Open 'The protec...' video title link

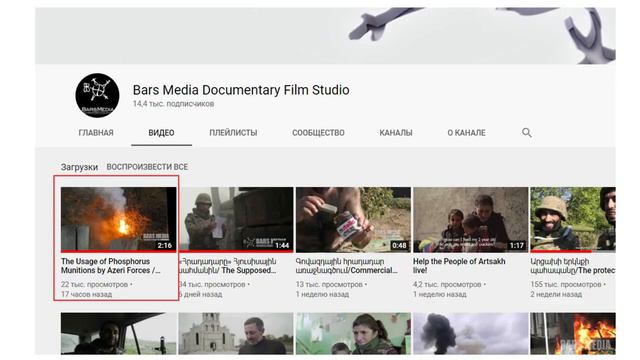coord(573,266)
